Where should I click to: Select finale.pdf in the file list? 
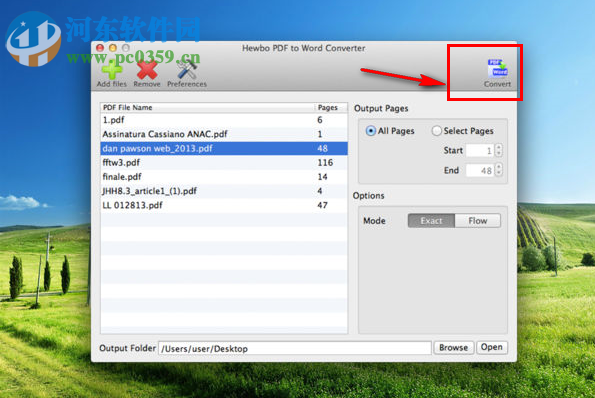[224, 177]
